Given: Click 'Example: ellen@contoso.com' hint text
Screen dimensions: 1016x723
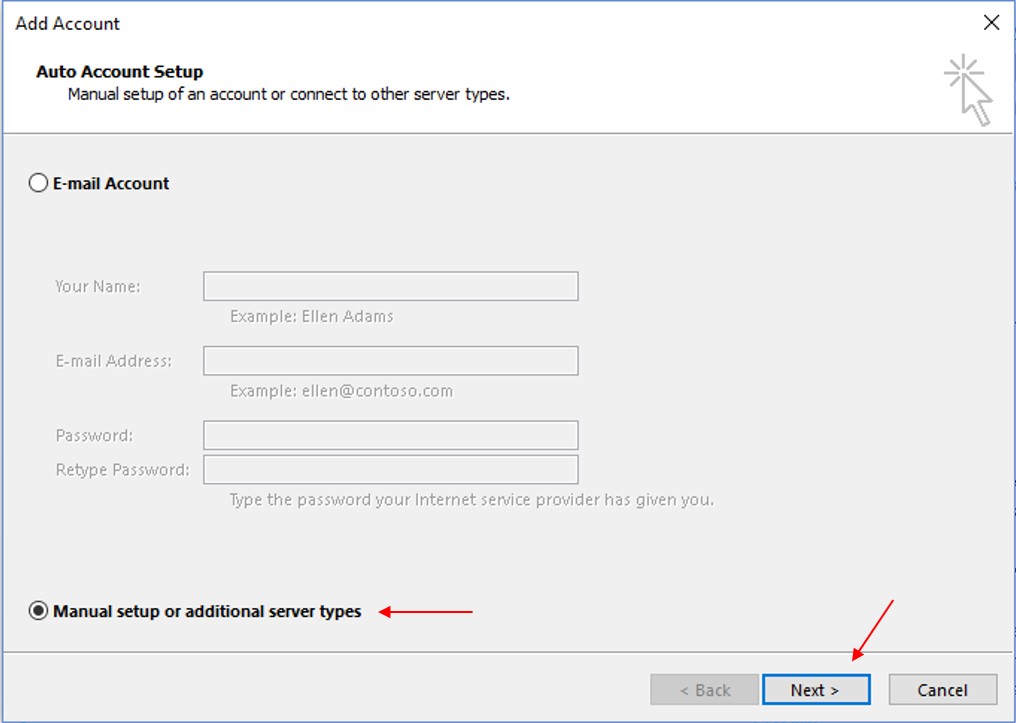Looking at the screenshot, I should (341, 391).
